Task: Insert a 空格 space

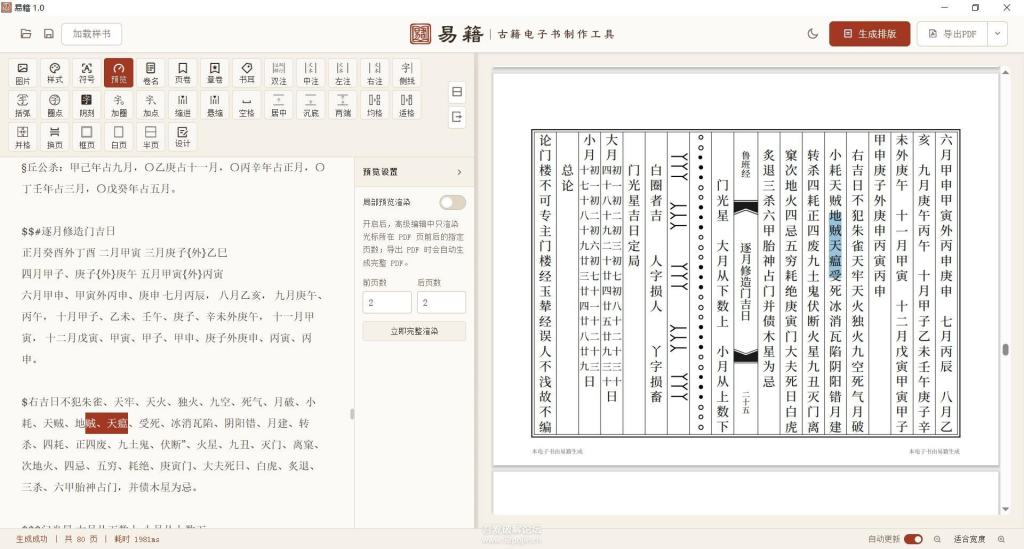Action: click(x=247, y=104)
